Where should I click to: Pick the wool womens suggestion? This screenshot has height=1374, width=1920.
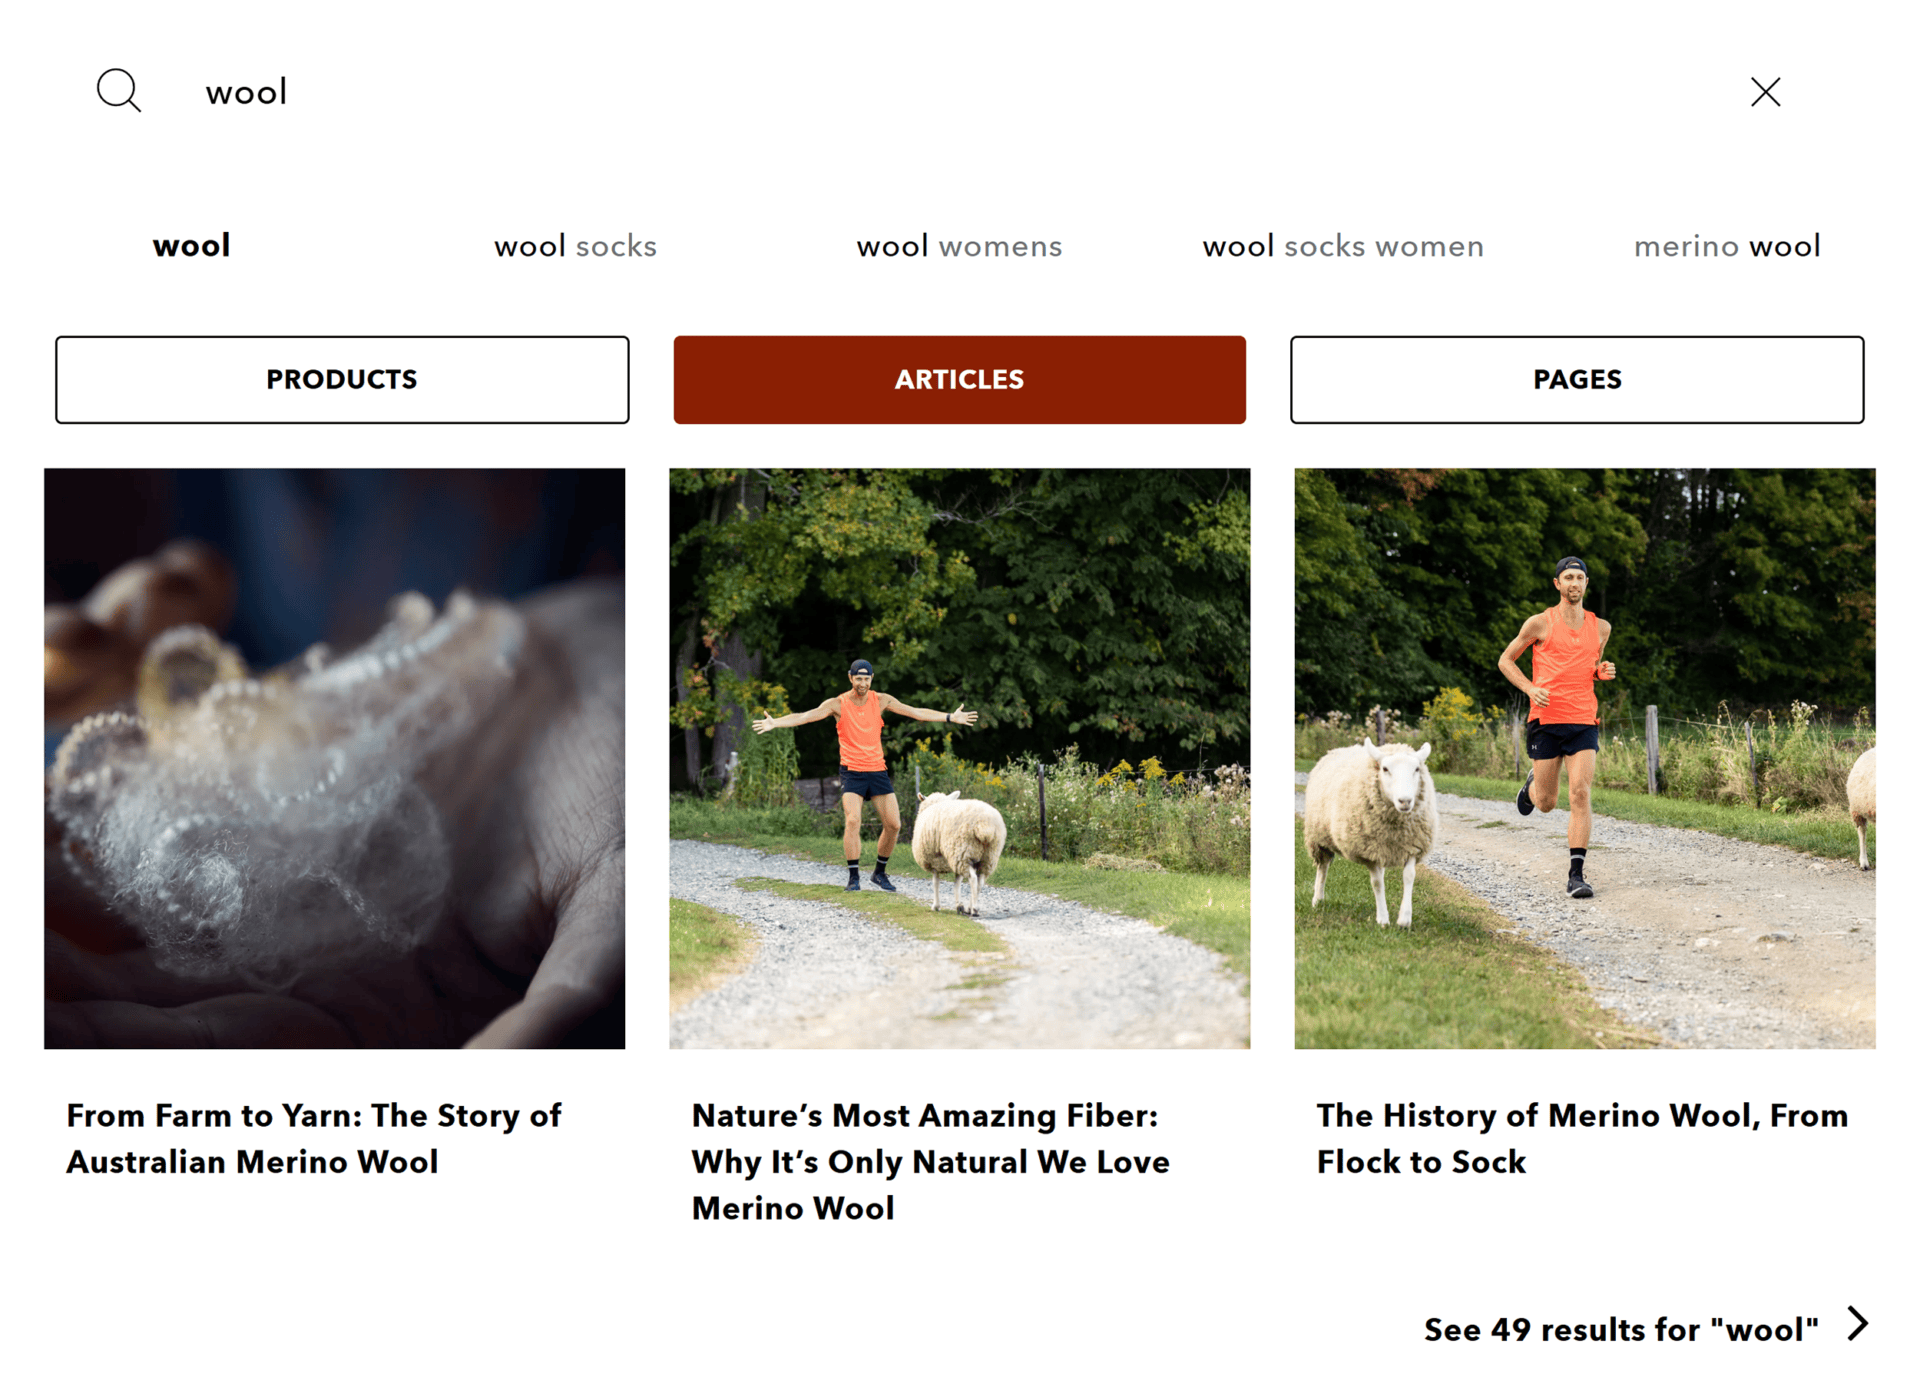pos(959,246)
